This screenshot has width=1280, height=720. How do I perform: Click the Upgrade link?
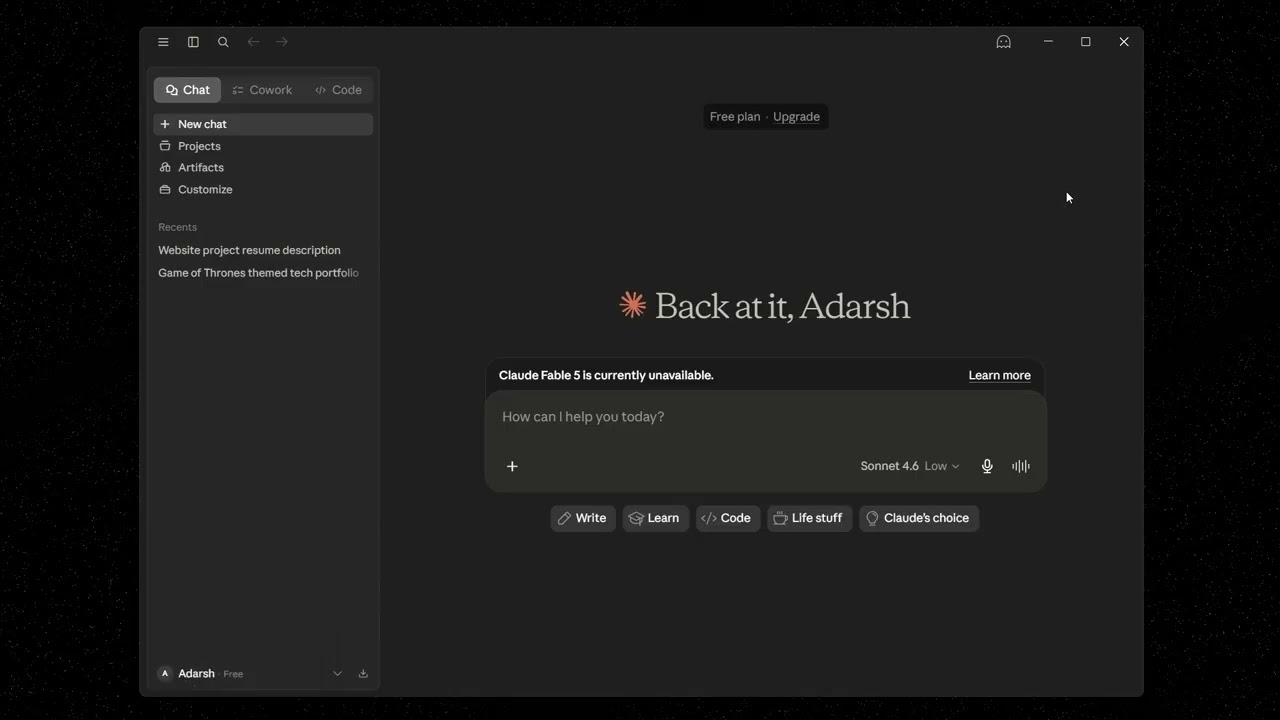796,117
